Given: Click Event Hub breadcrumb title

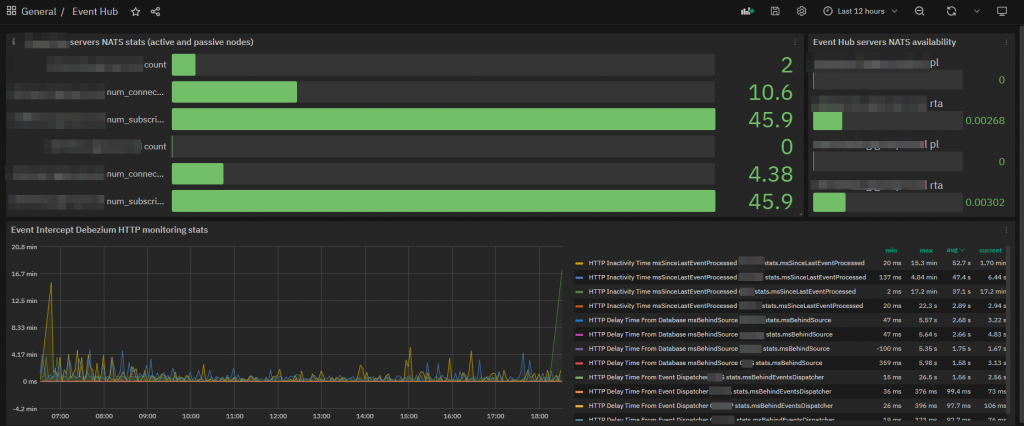Looking at the screenshot, I should (x=95, y=11).
